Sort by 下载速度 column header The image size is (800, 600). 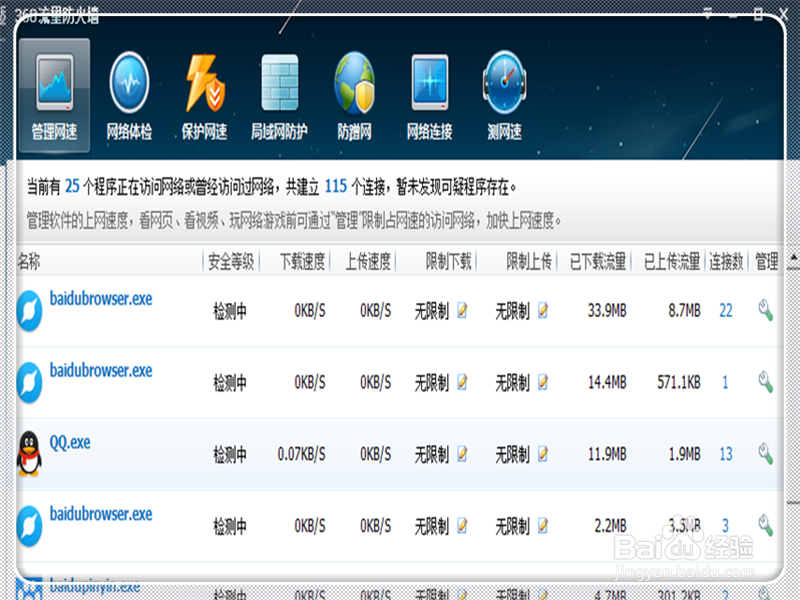303,262
